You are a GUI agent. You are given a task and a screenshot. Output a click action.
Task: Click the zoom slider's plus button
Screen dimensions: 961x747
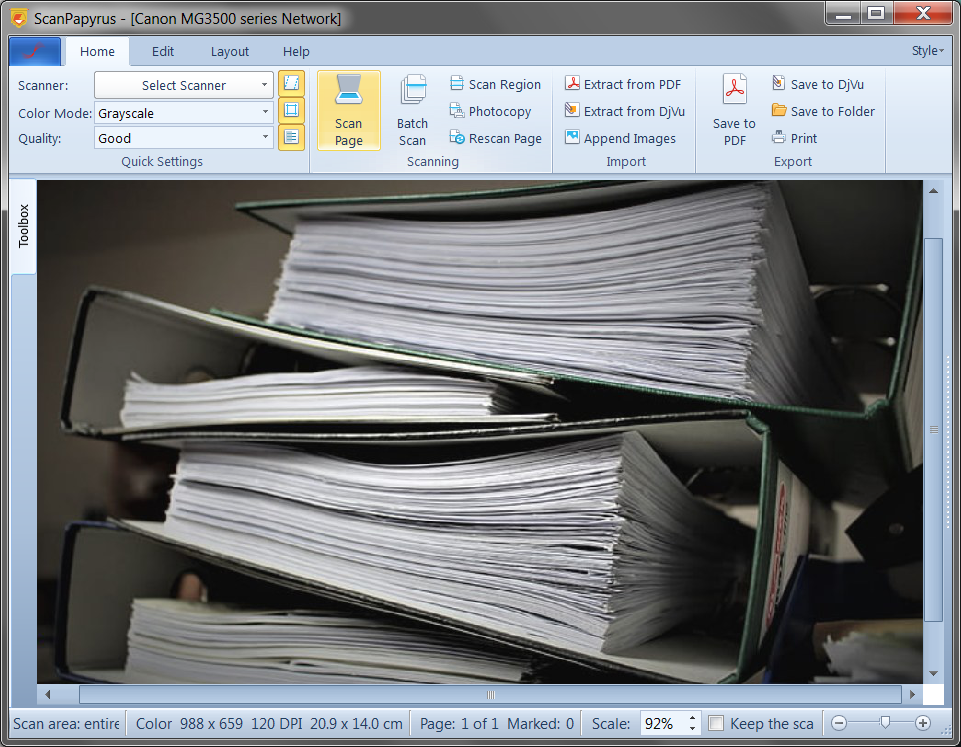point(922,723)
